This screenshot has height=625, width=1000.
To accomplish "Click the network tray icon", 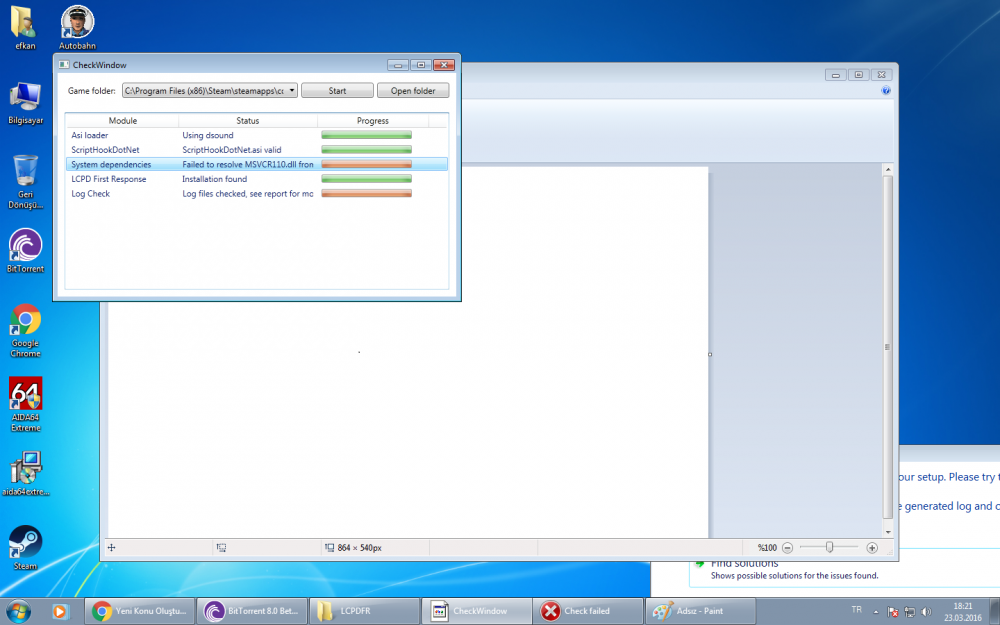I will pos(910,612).
